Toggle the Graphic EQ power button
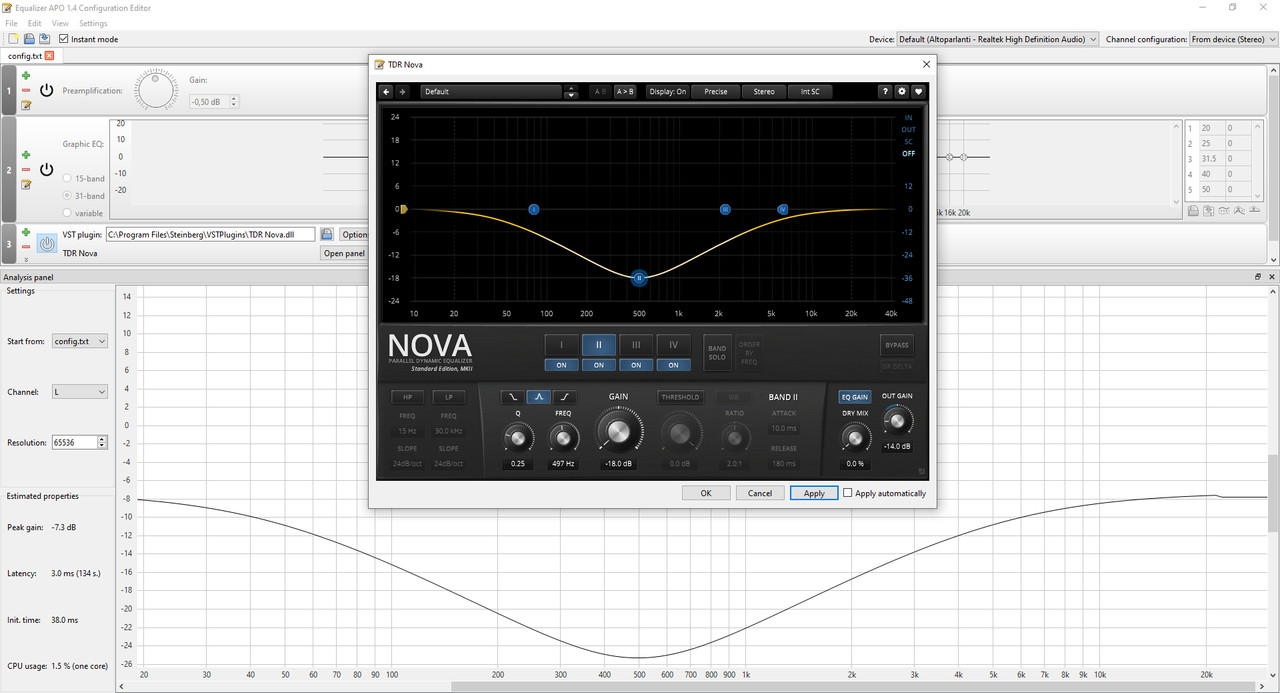 click(46, 170)
